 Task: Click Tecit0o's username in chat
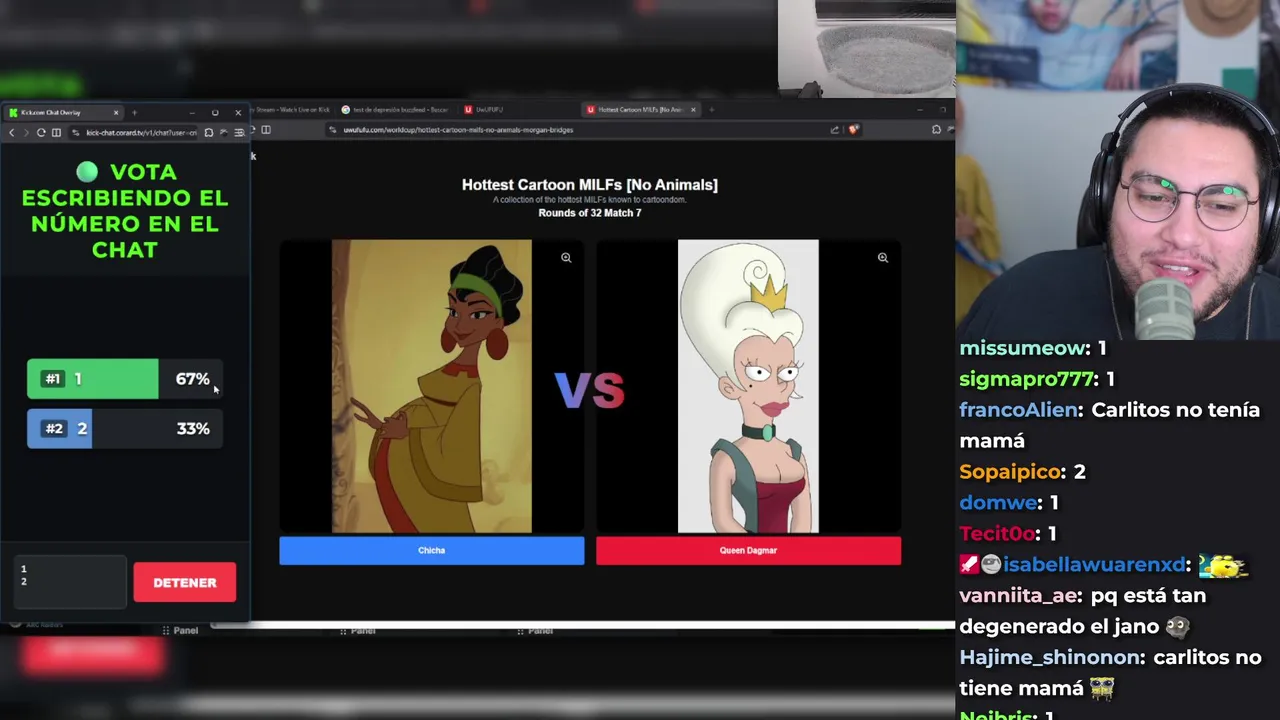pyautogui.click(x=997, y=534)
